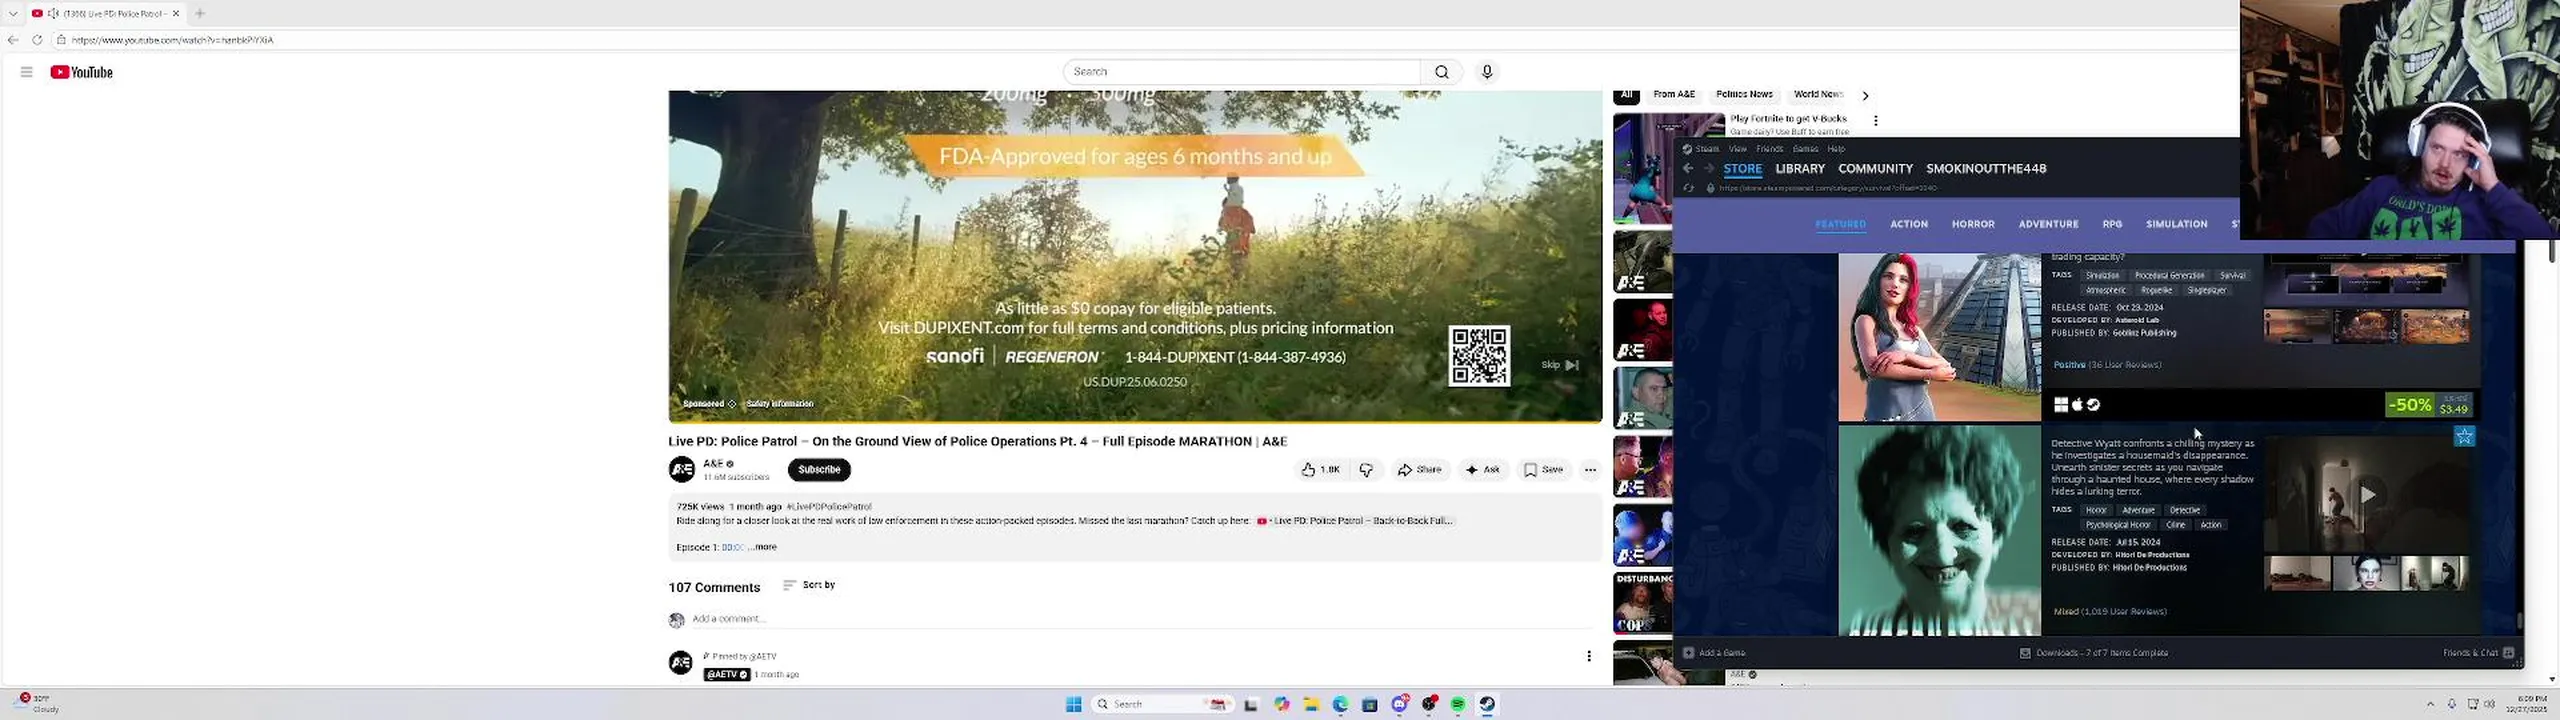Viewport: 2560px width, 720px height.
Task: Open the A&E channel avatar beside Subscribe
Action: point(682,469)
